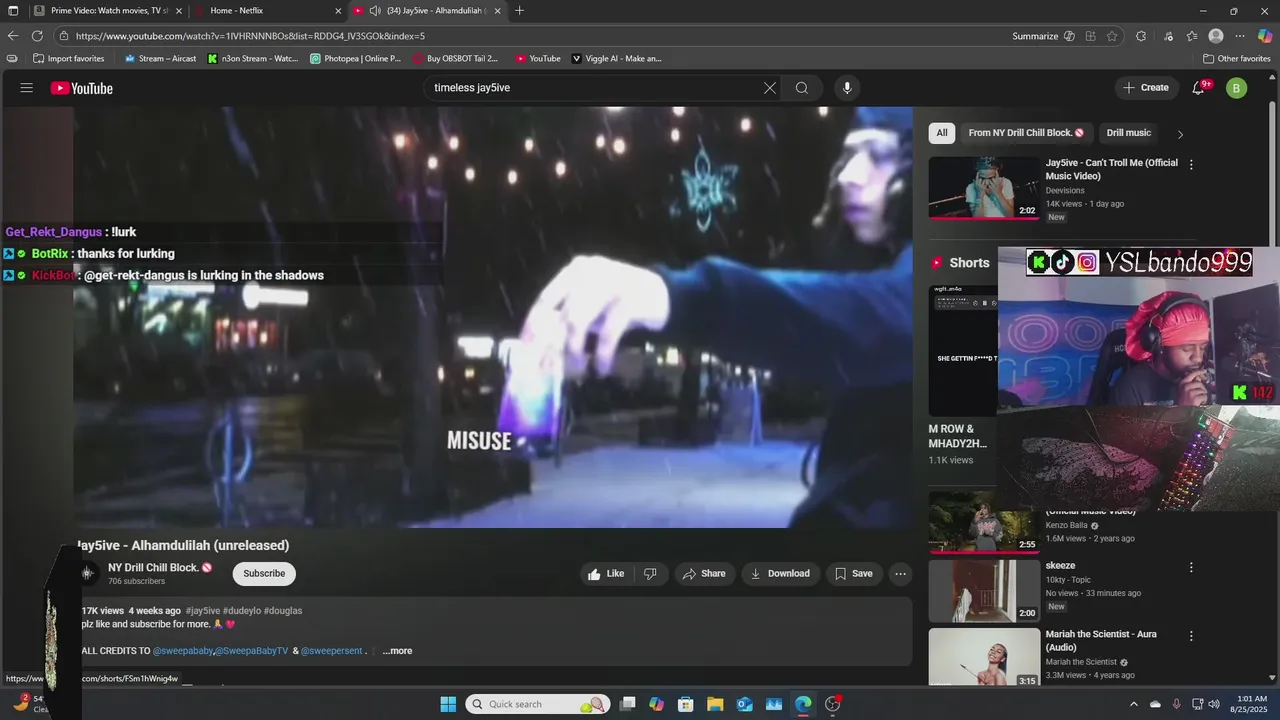This screenshot has height=720, width=1280.
Task: Open the YouTube account avatar menu
Action: [1236, 88]
